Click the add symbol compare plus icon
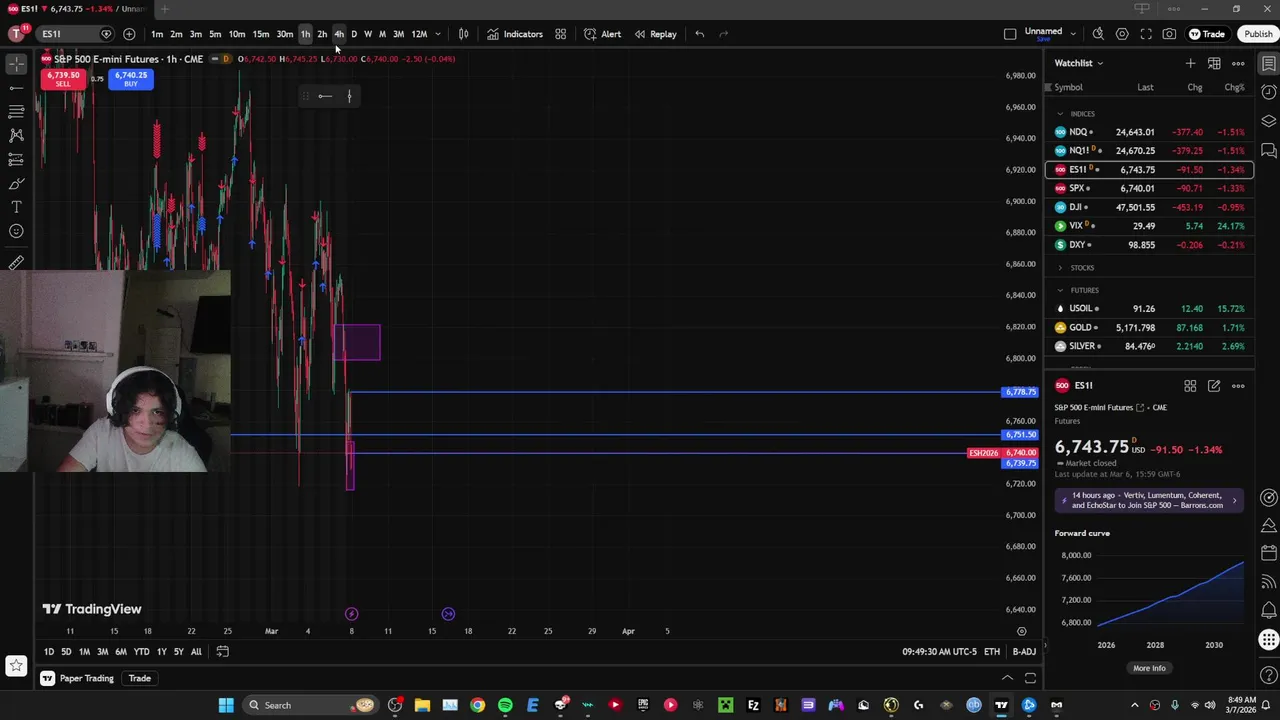 point(129,34)
